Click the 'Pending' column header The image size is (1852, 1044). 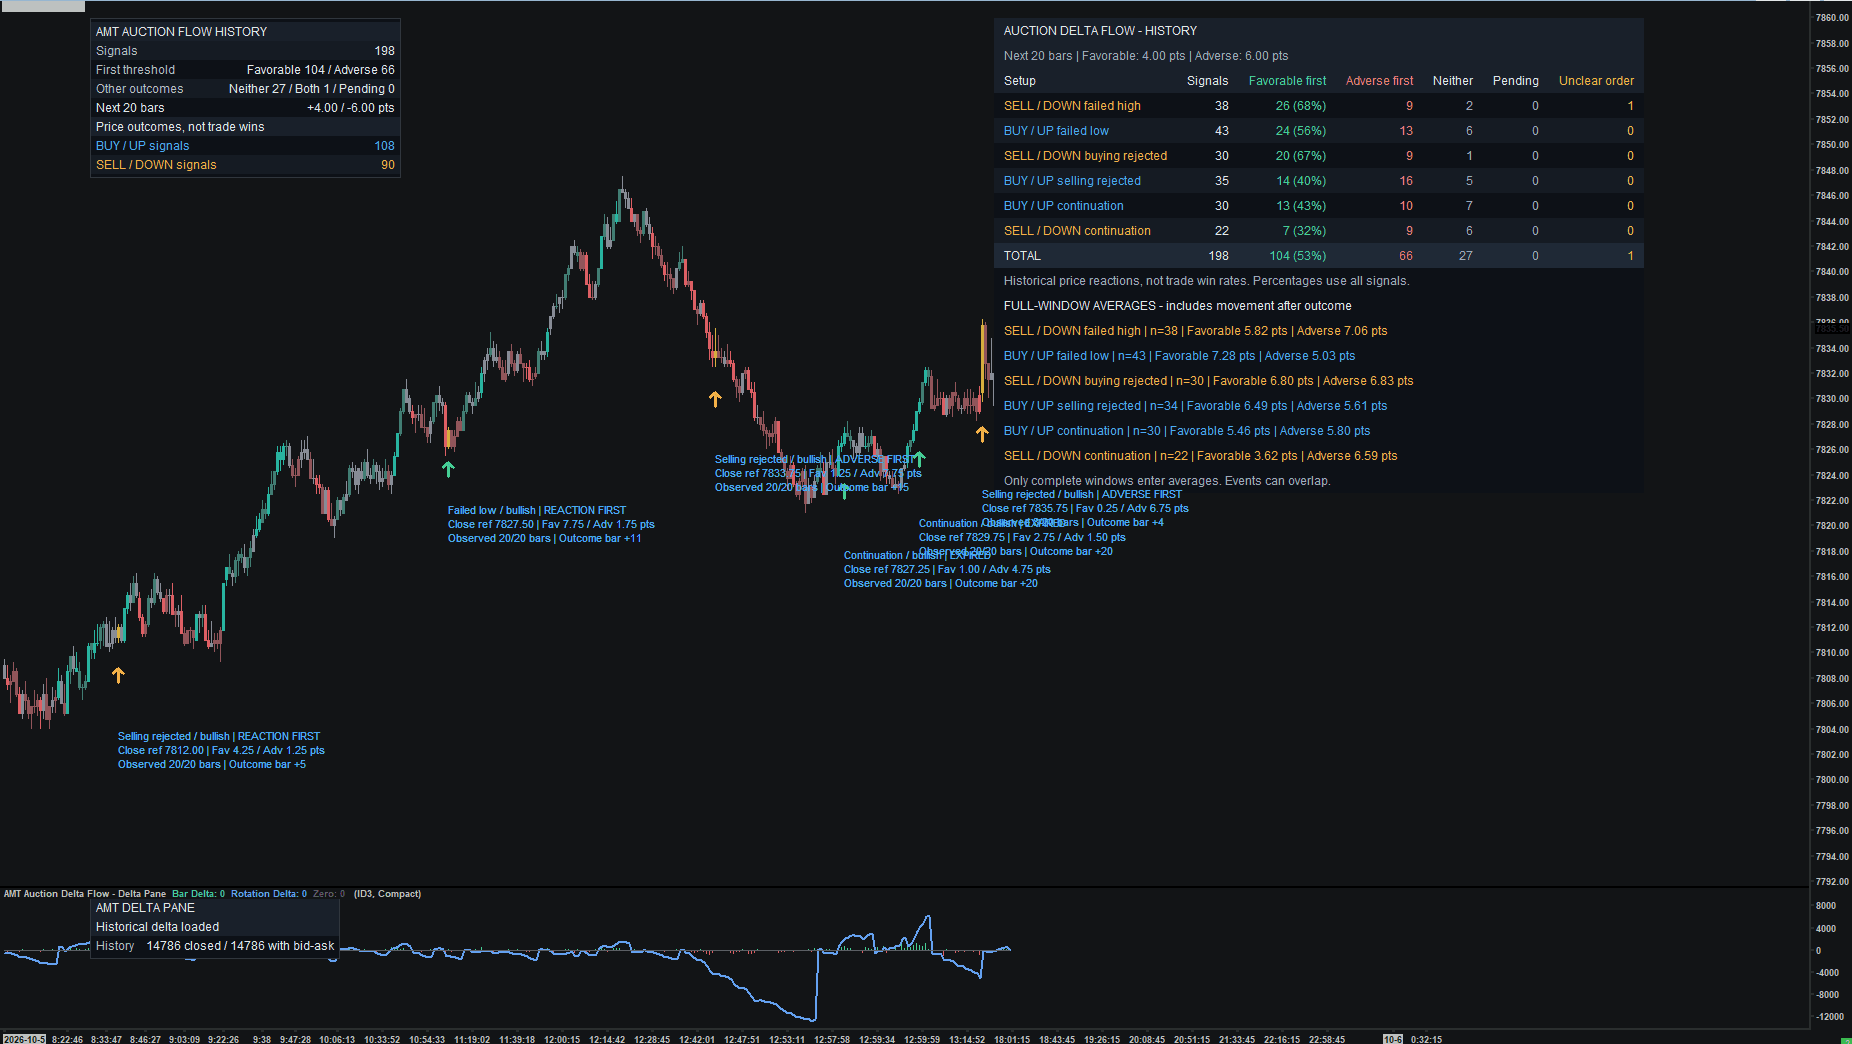(x=1515, y=81)
